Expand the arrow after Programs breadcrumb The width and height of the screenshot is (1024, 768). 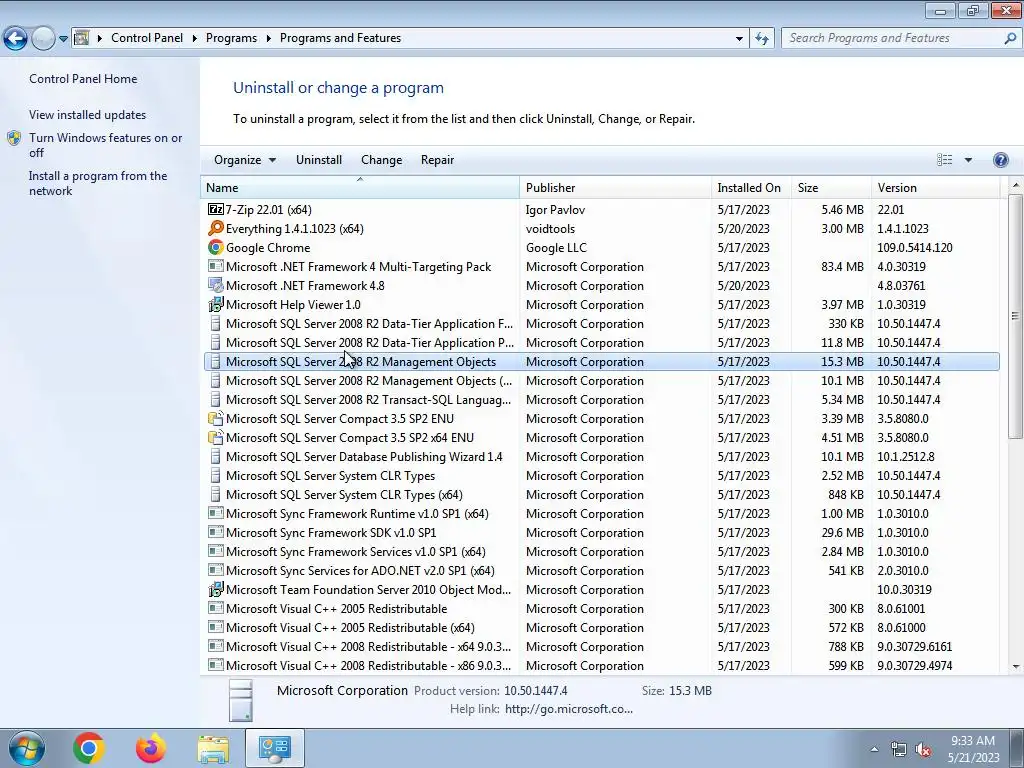[268, 39]
